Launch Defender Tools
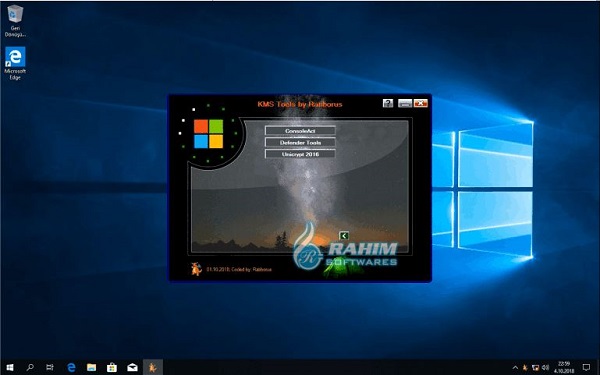This screenshot has height=375, width=600. click(x=300, y=142)
